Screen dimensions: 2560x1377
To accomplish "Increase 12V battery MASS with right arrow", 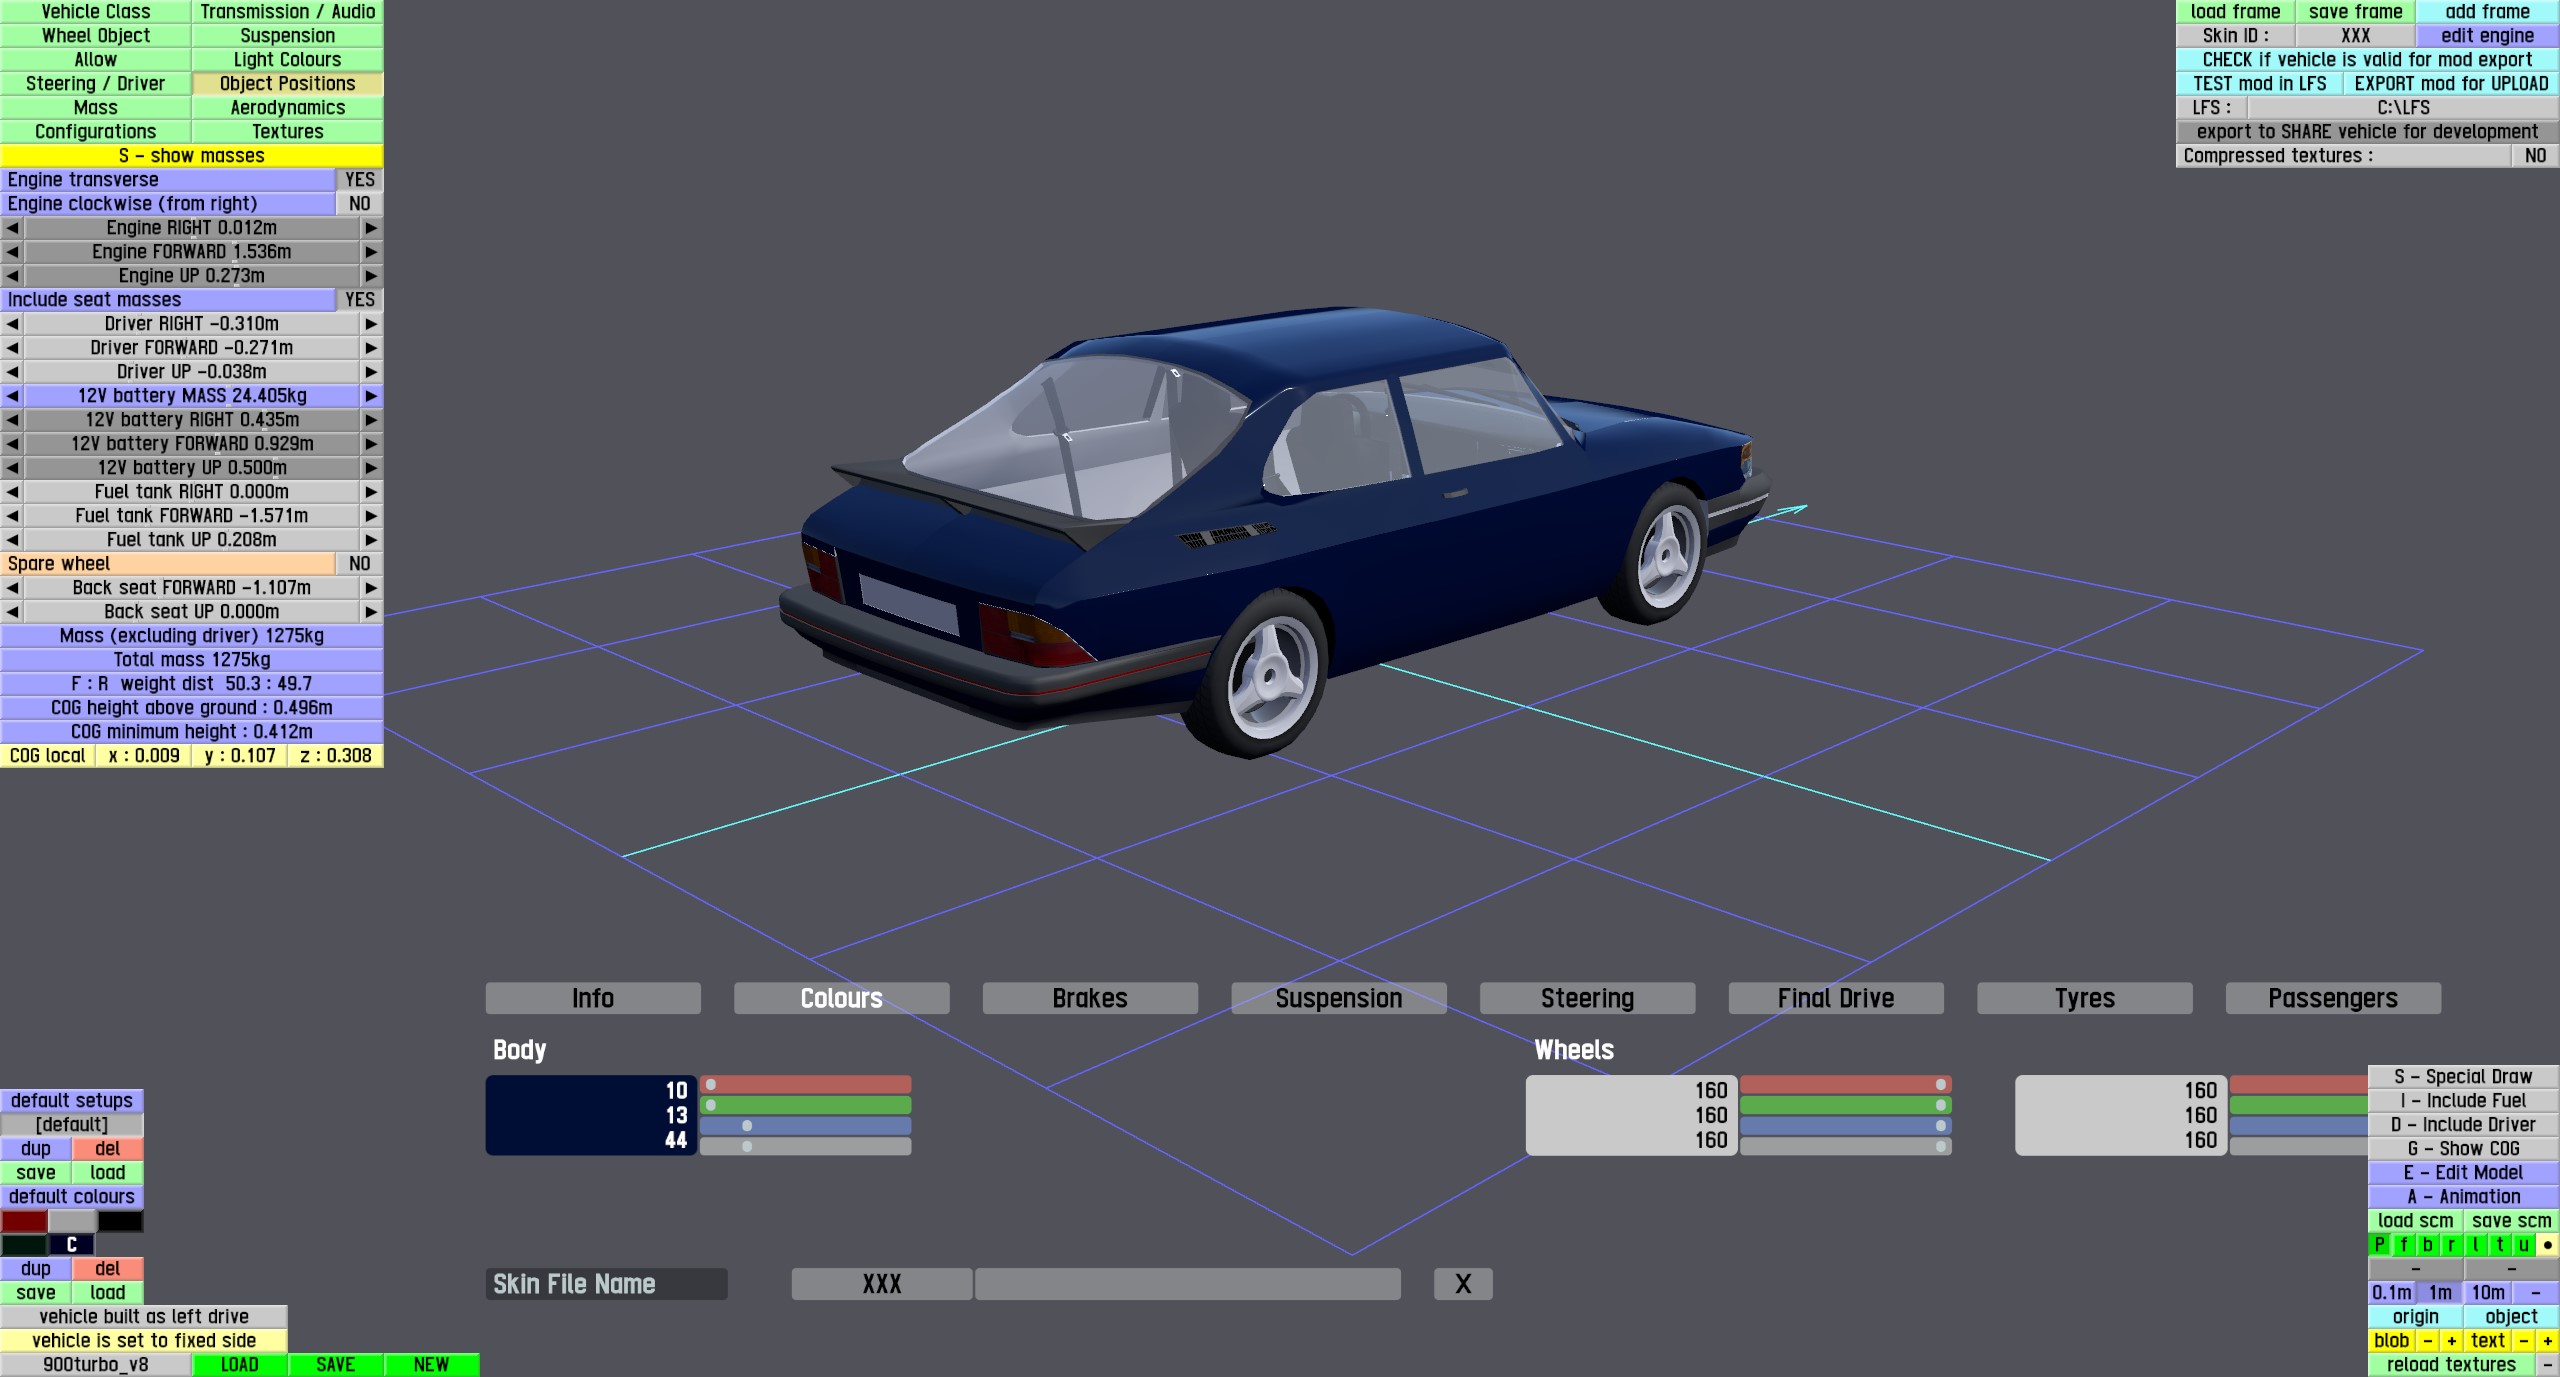I will click(x=371, y=396).
